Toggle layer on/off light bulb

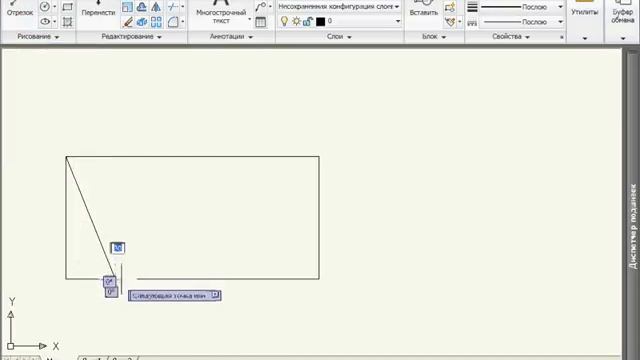(284, 21)
